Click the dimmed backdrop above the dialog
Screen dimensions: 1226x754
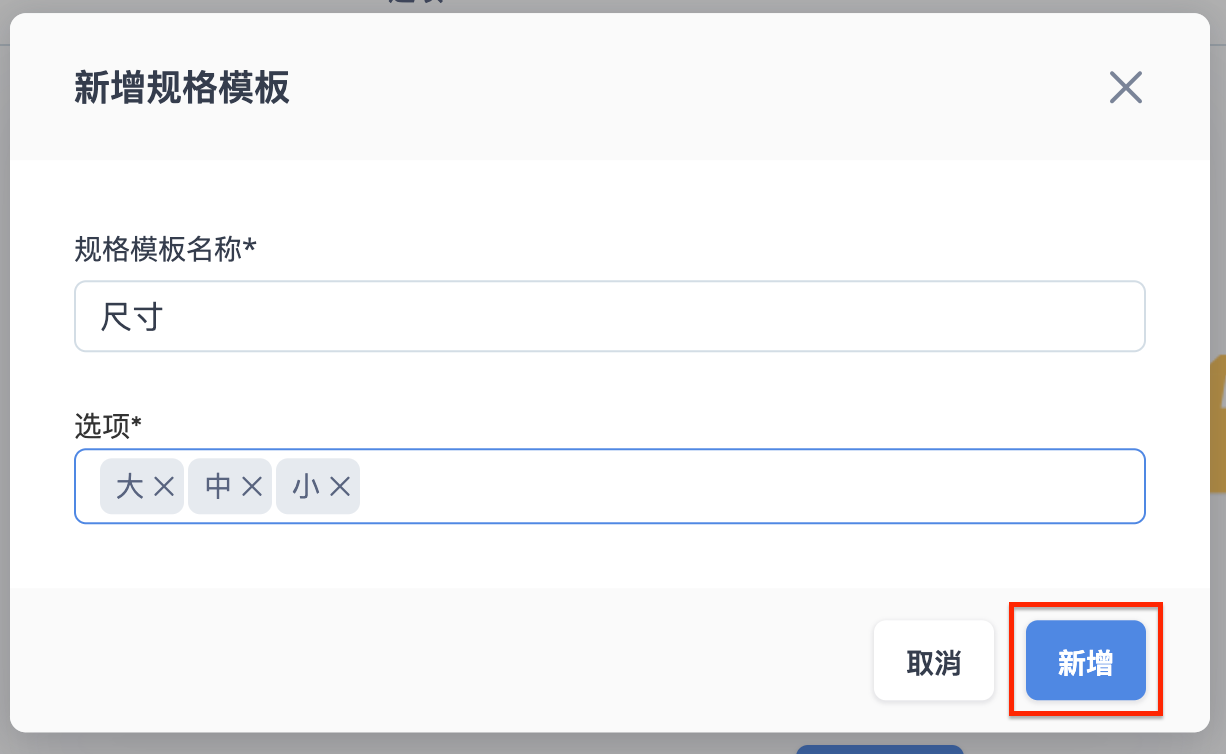click(700, 5)
